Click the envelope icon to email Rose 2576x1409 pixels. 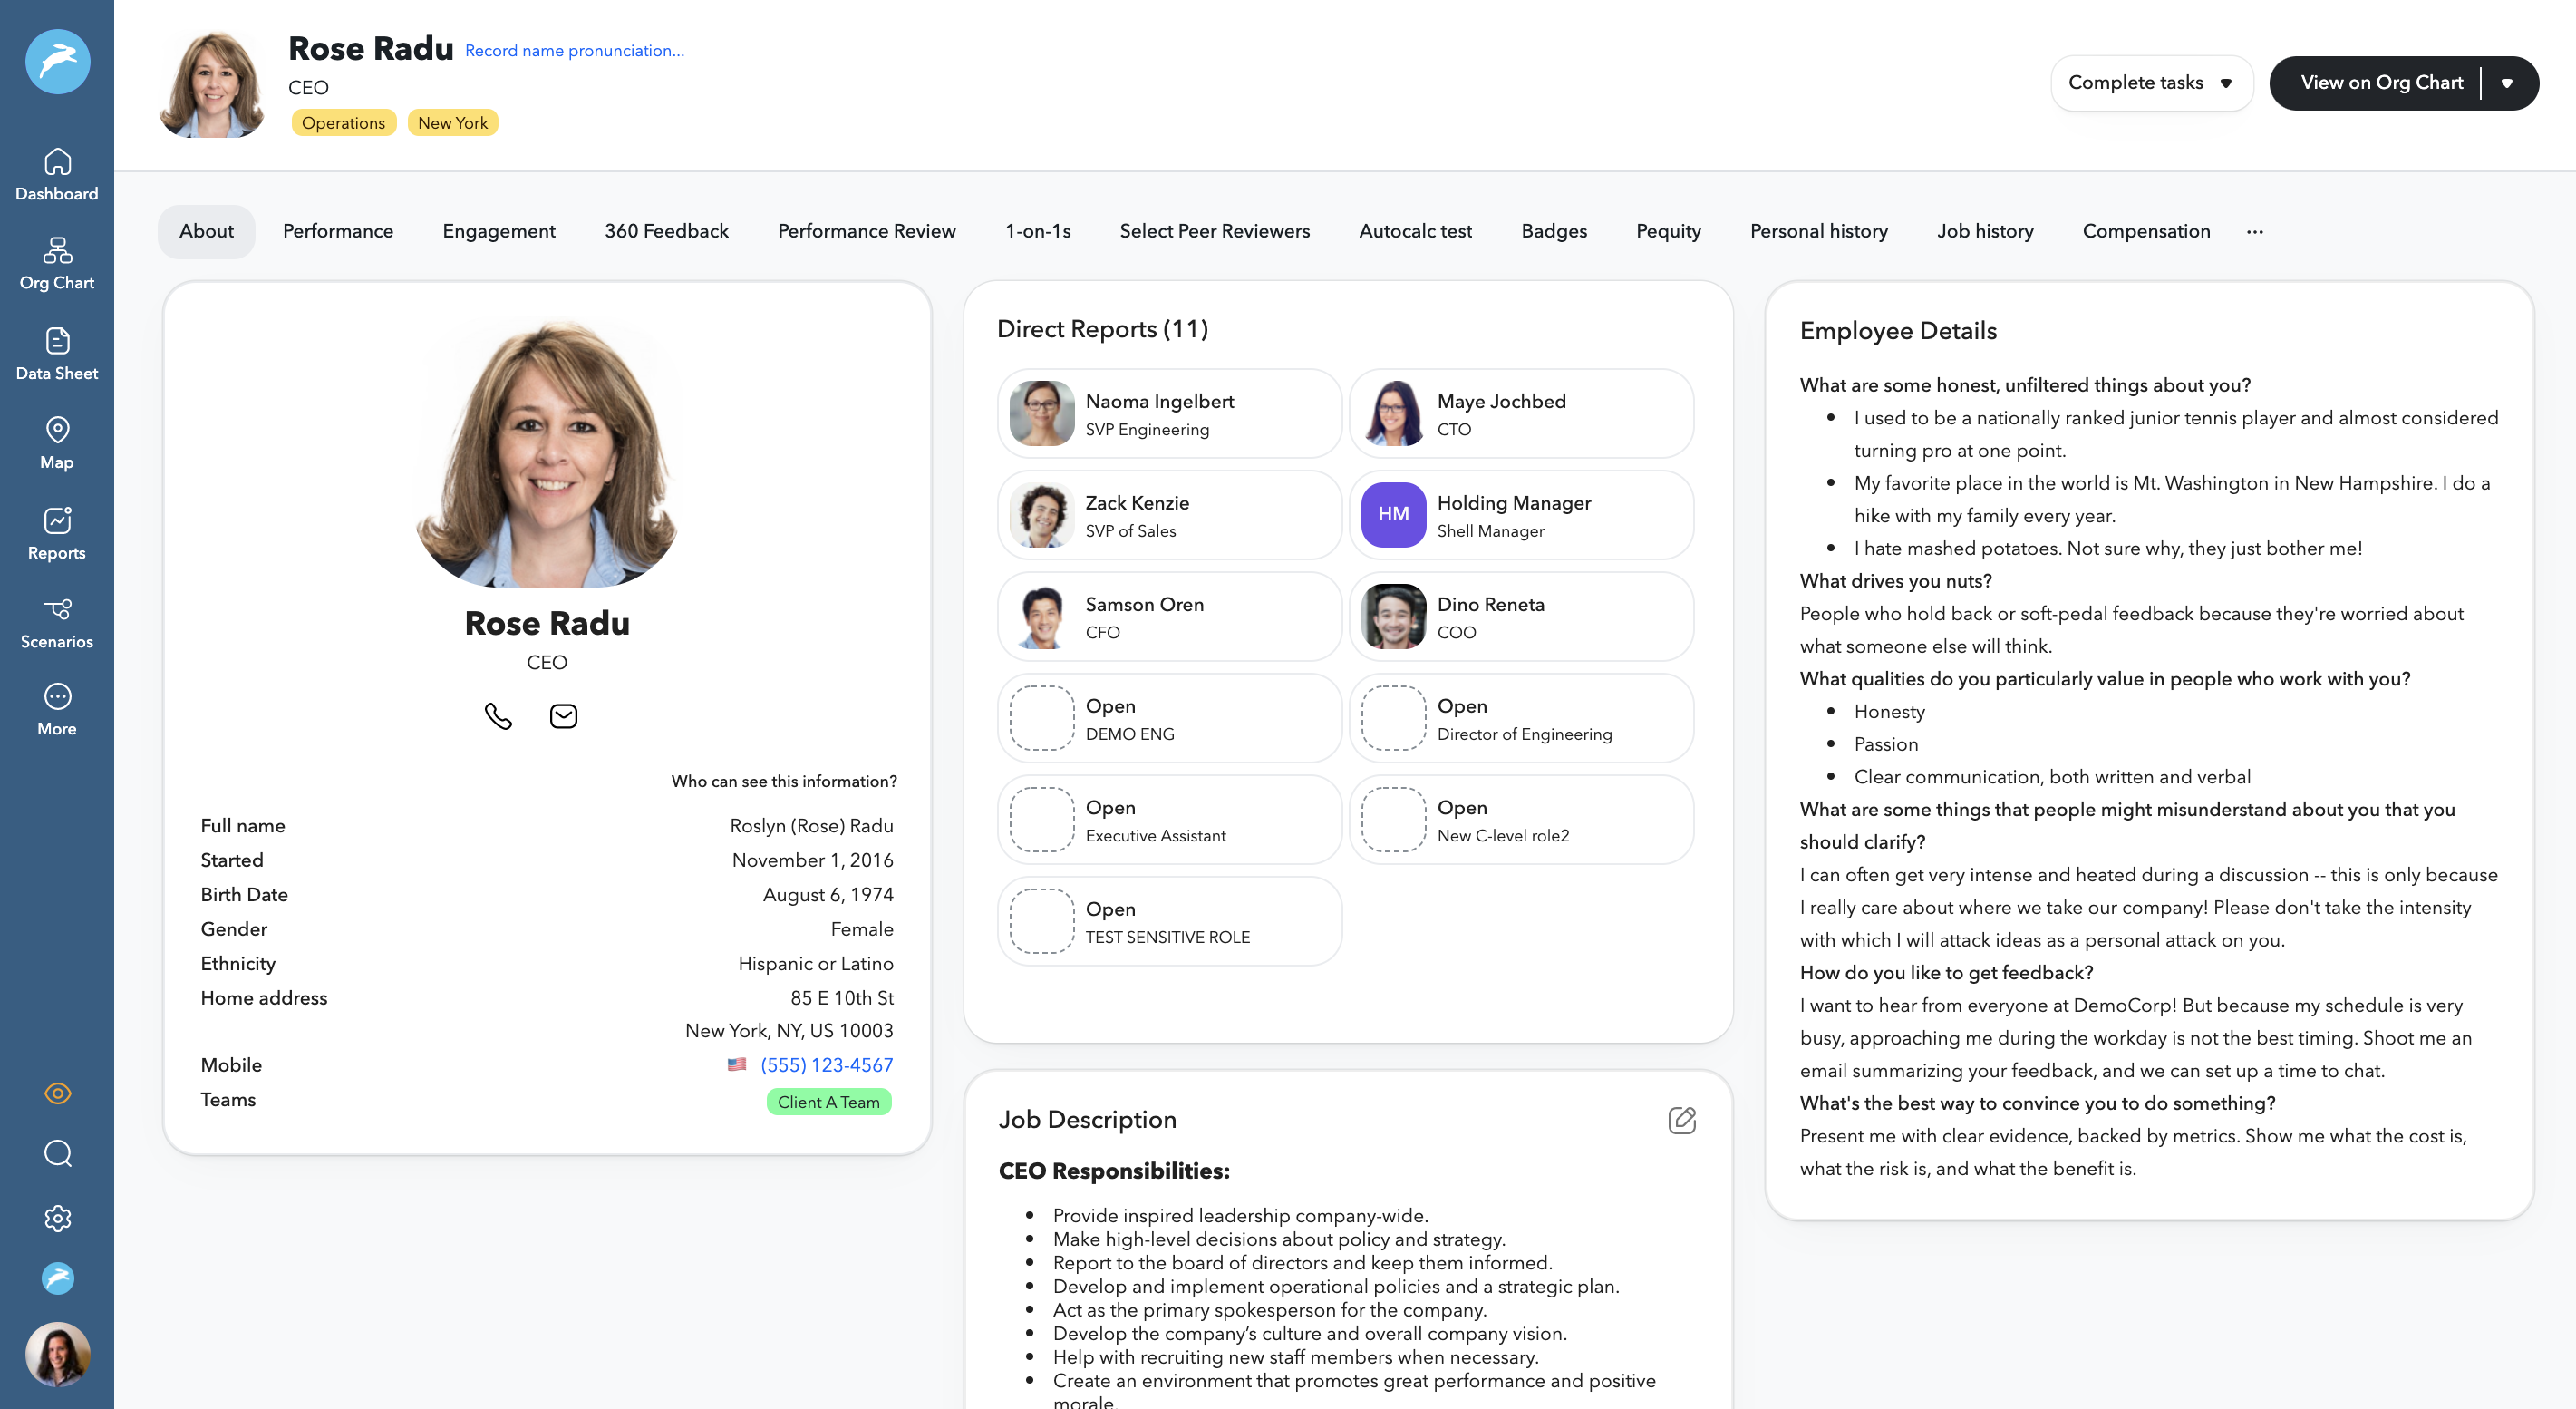point(563,715)
